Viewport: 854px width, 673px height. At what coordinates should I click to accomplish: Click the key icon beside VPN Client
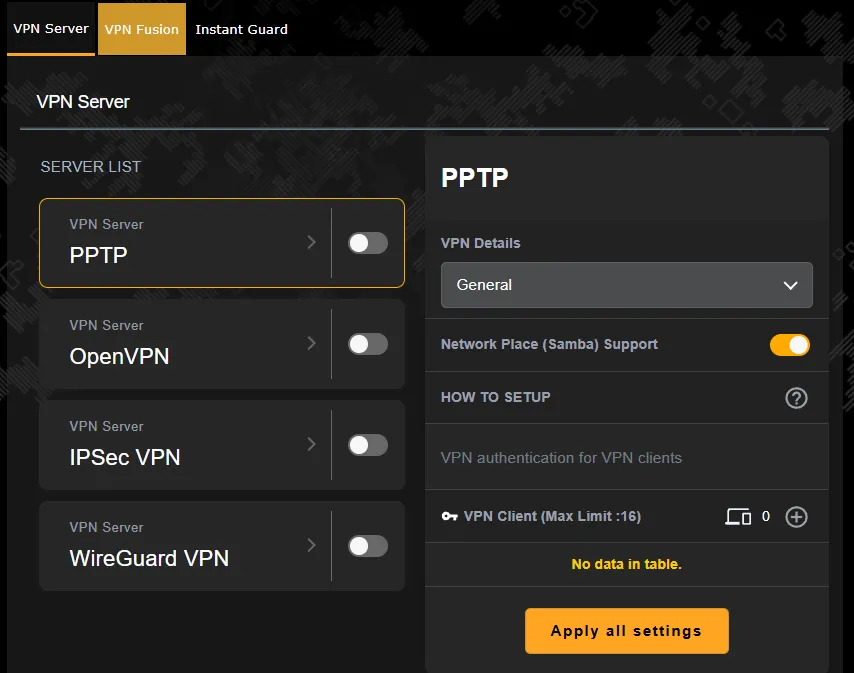(x=448, y=517)
